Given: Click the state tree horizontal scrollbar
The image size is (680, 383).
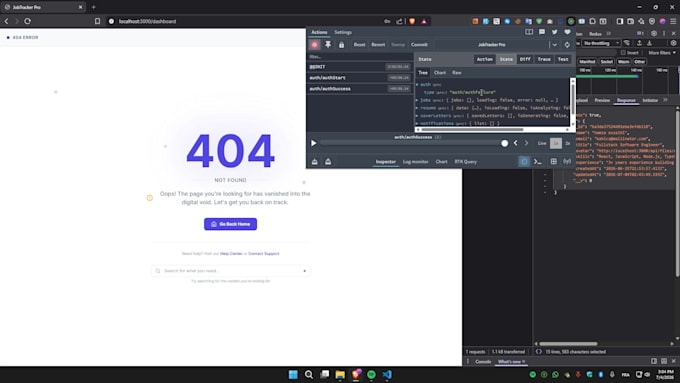Looking at the screenshot, I should point(472,129).
